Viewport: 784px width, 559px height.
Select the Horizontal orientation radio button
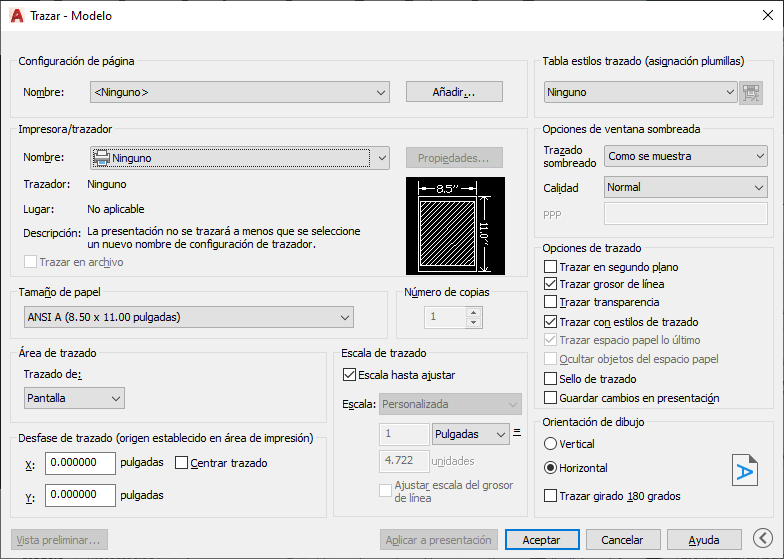tap(550, 468)
